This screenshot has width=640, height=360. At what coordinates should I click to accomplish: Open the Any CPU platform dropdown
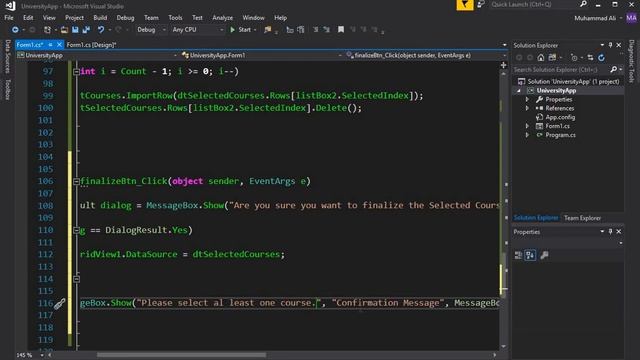(x=198, y=30)
